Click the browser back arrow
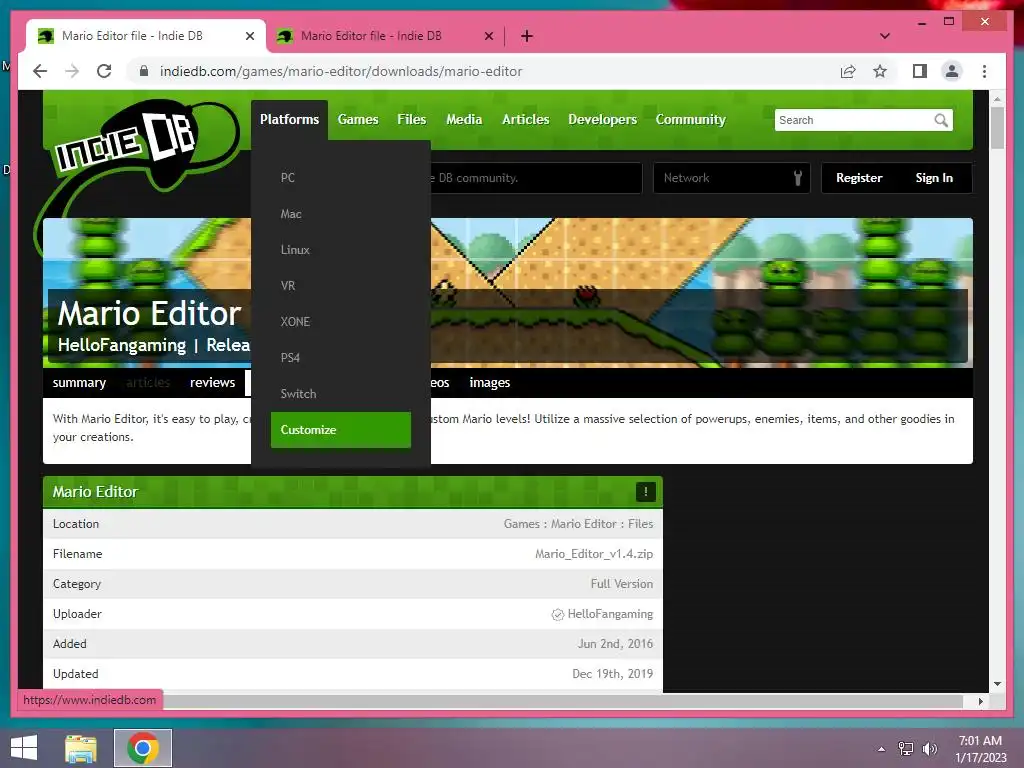Image resolution: width=1024 pixels, height=768 pixels. [x=40, y=71]
